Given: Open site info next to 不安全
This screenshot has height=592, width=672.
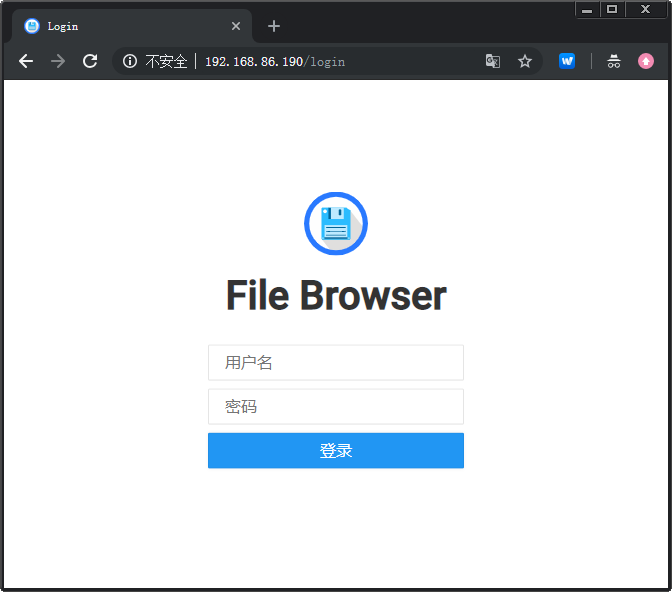Looking at the screenshot, I should tap(130, 61).
